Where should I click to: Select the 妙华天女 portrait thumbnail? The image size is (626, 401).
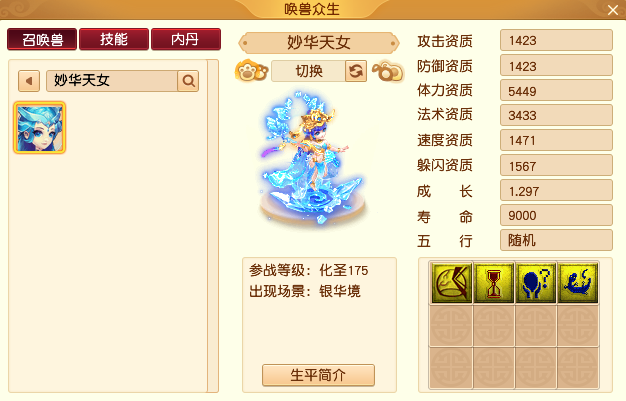40,128
